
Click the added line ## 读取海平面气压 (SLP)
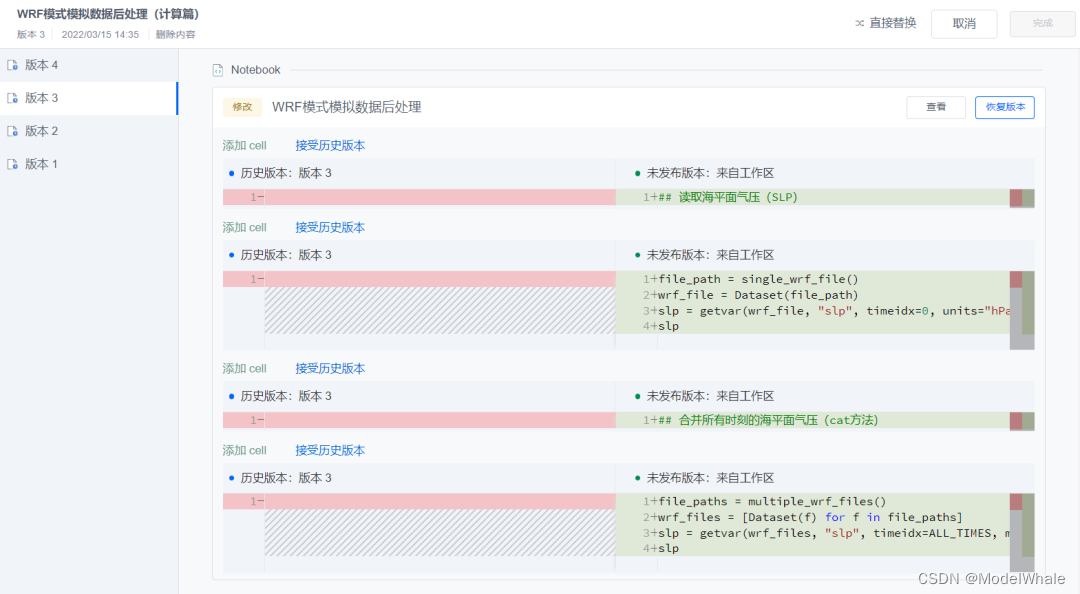(x=727, y=197)
